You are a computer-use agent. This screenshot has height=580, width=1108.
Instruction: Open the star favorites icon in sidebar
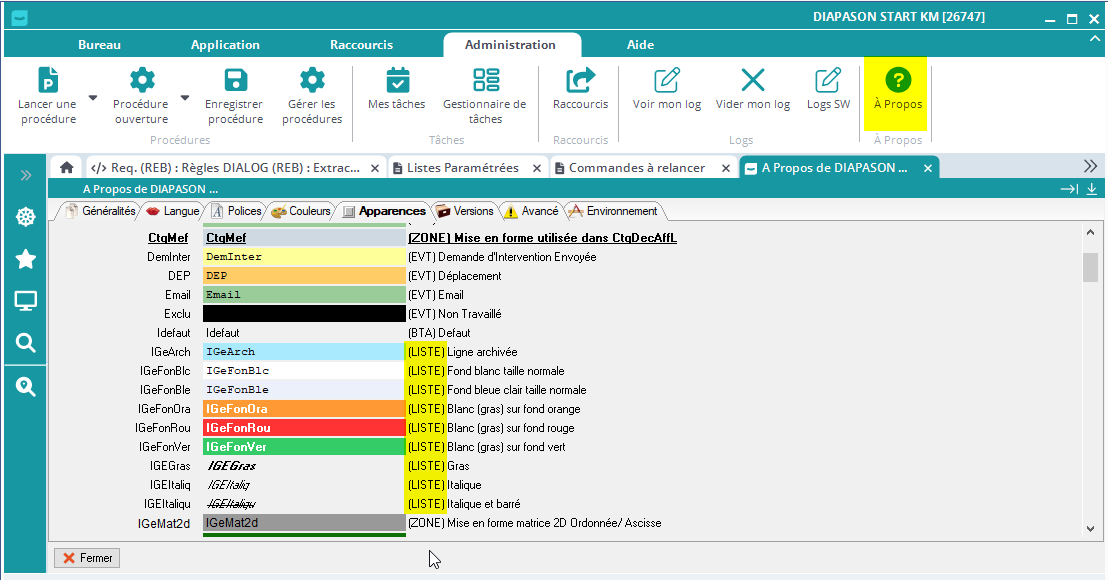pos(26,260)
